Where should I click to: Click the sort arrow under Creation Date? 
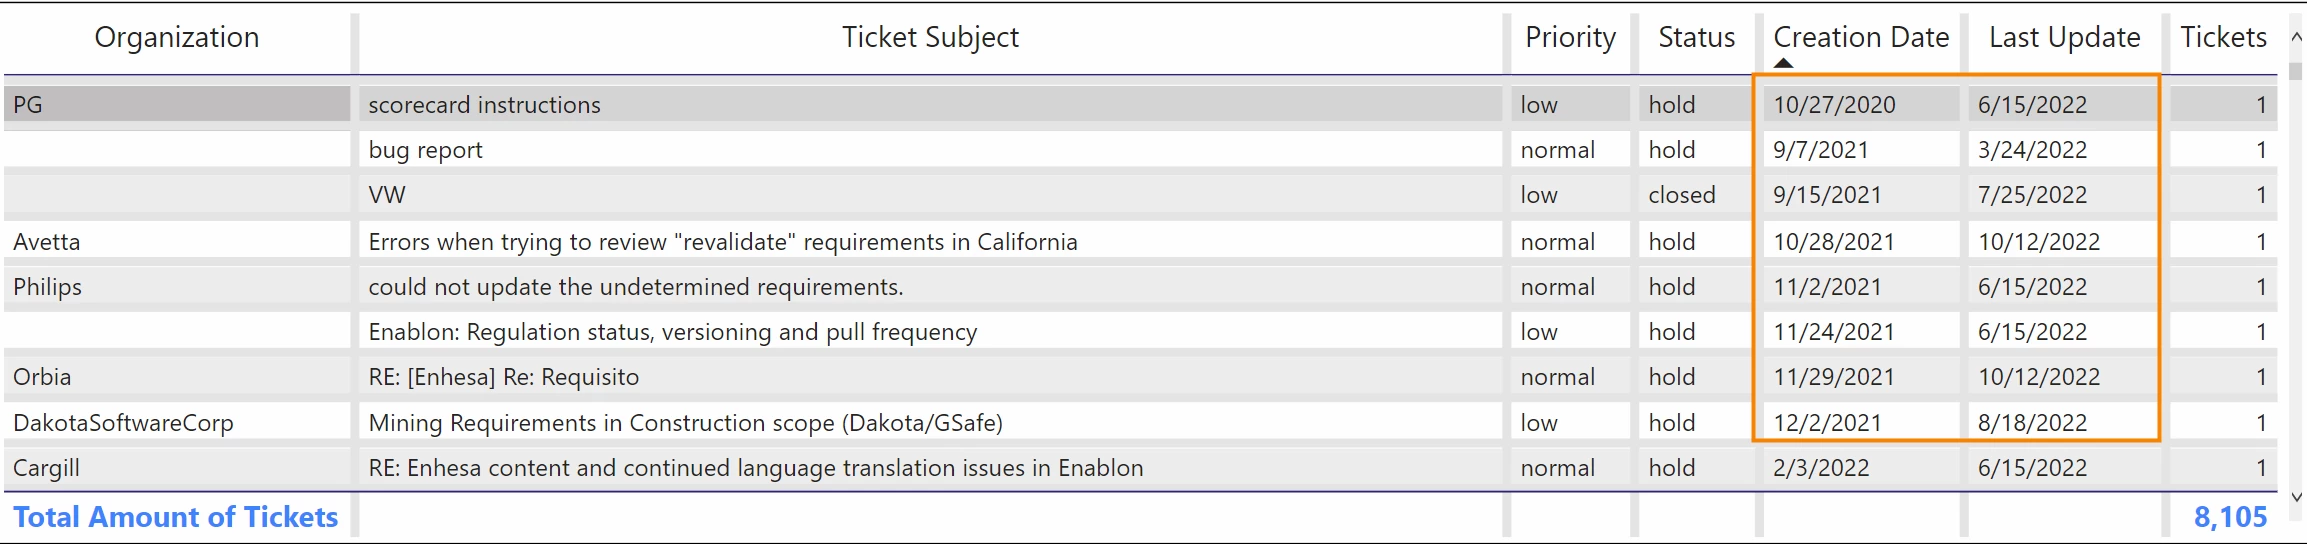(1783, 63)
